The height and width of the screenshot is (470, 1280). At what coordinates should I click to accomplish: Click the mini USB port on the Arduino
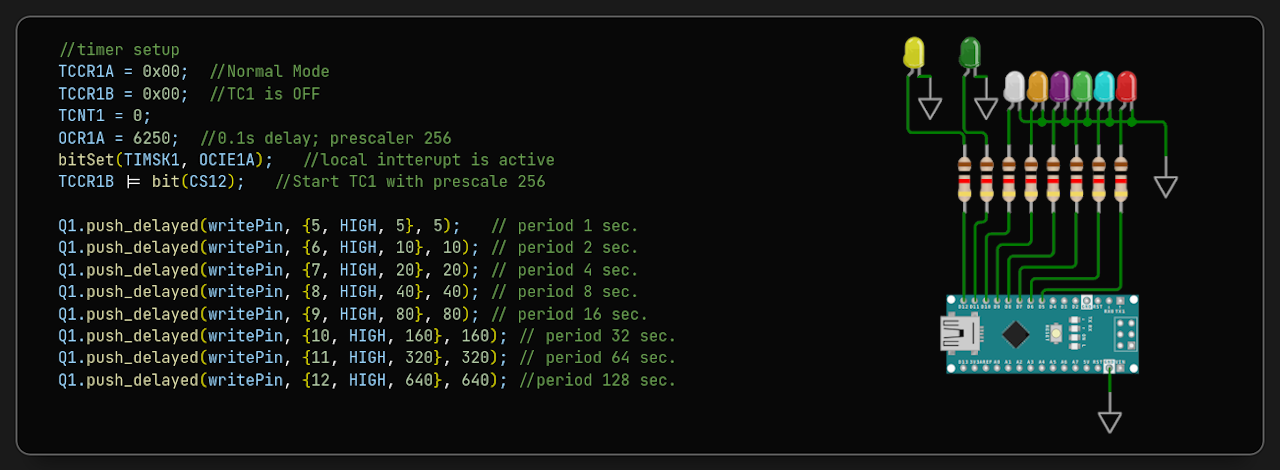click(x=958, y=333)
